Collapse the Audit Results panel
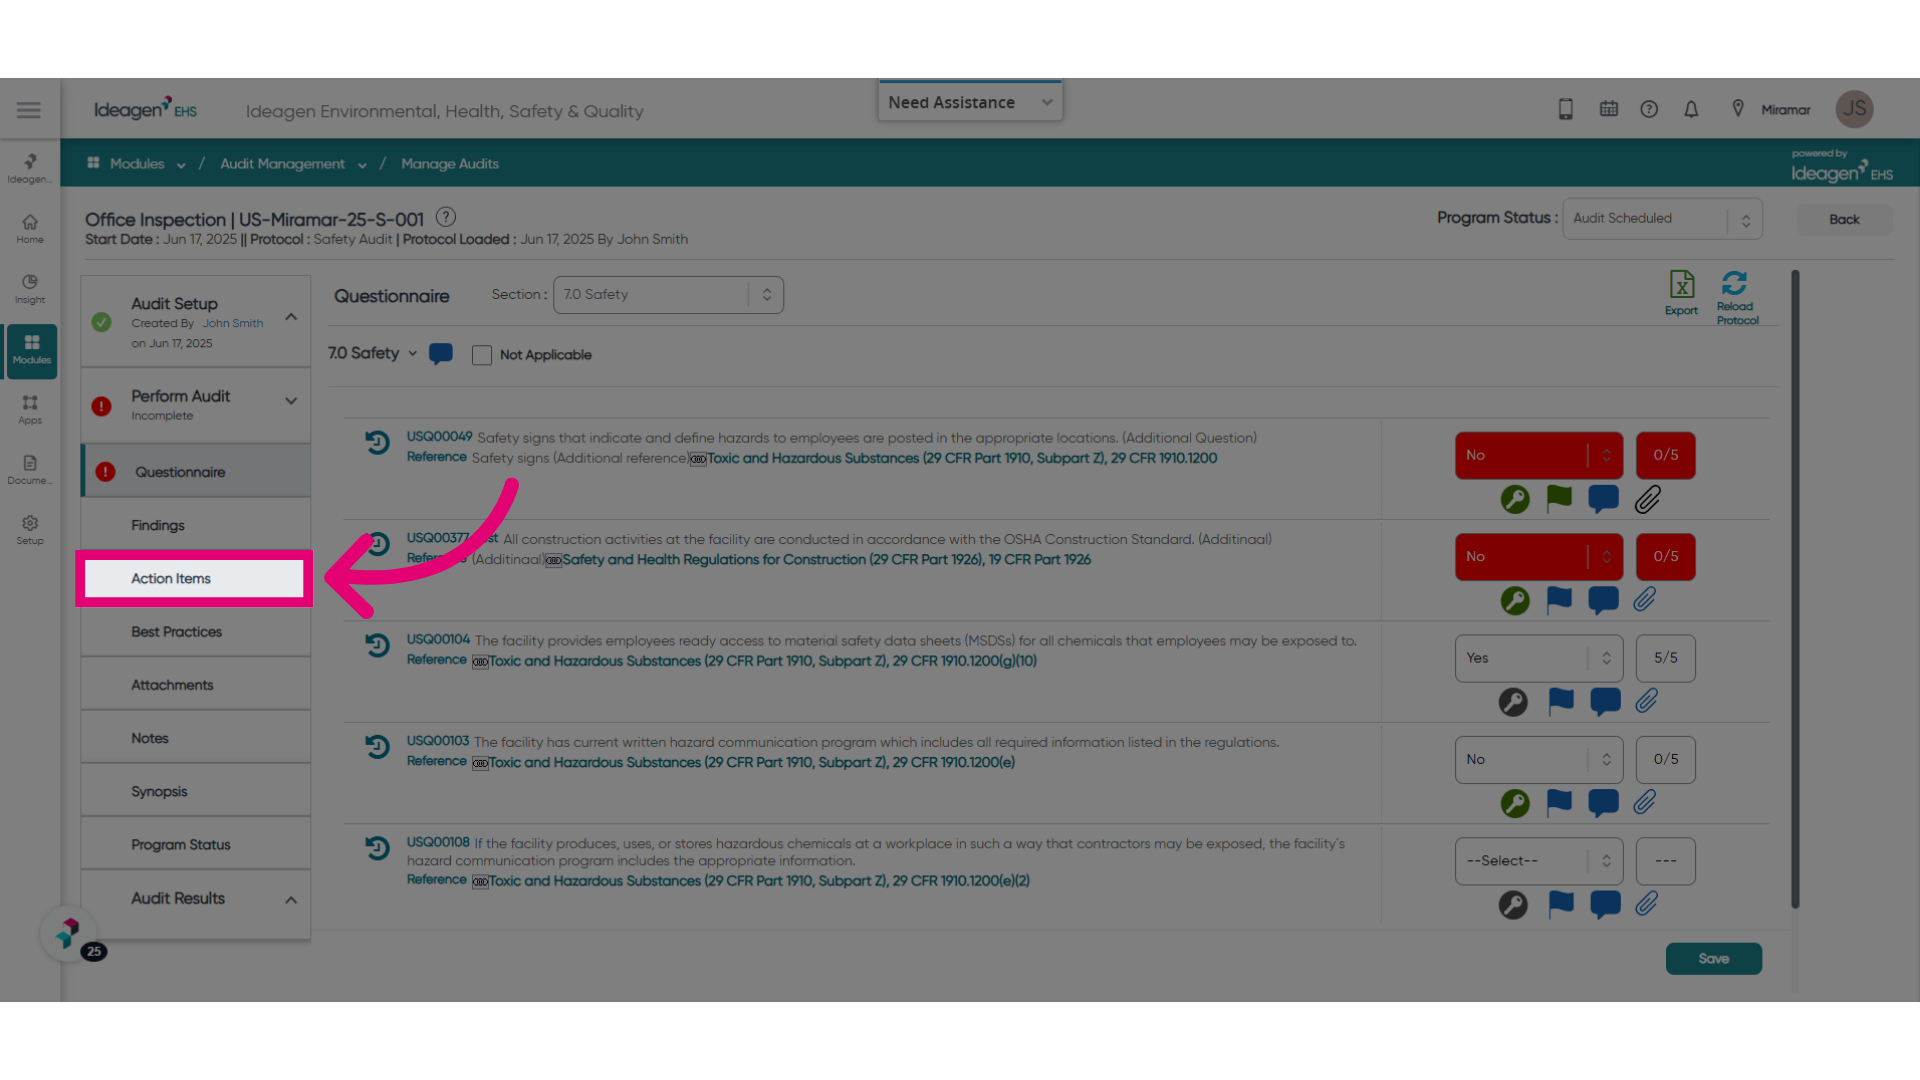This screenshot has height=1080, width=1920. tap(291, 900)
